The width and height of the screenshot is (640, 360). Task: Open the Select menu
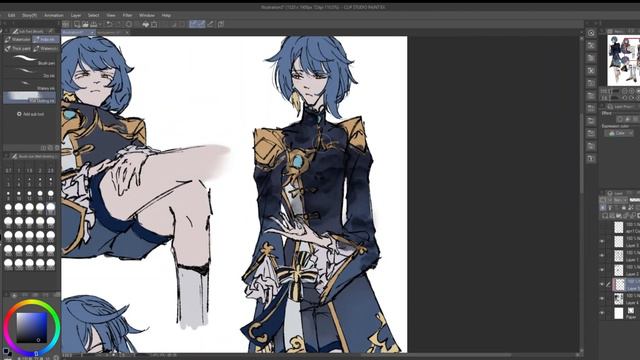pyautogui.click(x=93, y=16)
